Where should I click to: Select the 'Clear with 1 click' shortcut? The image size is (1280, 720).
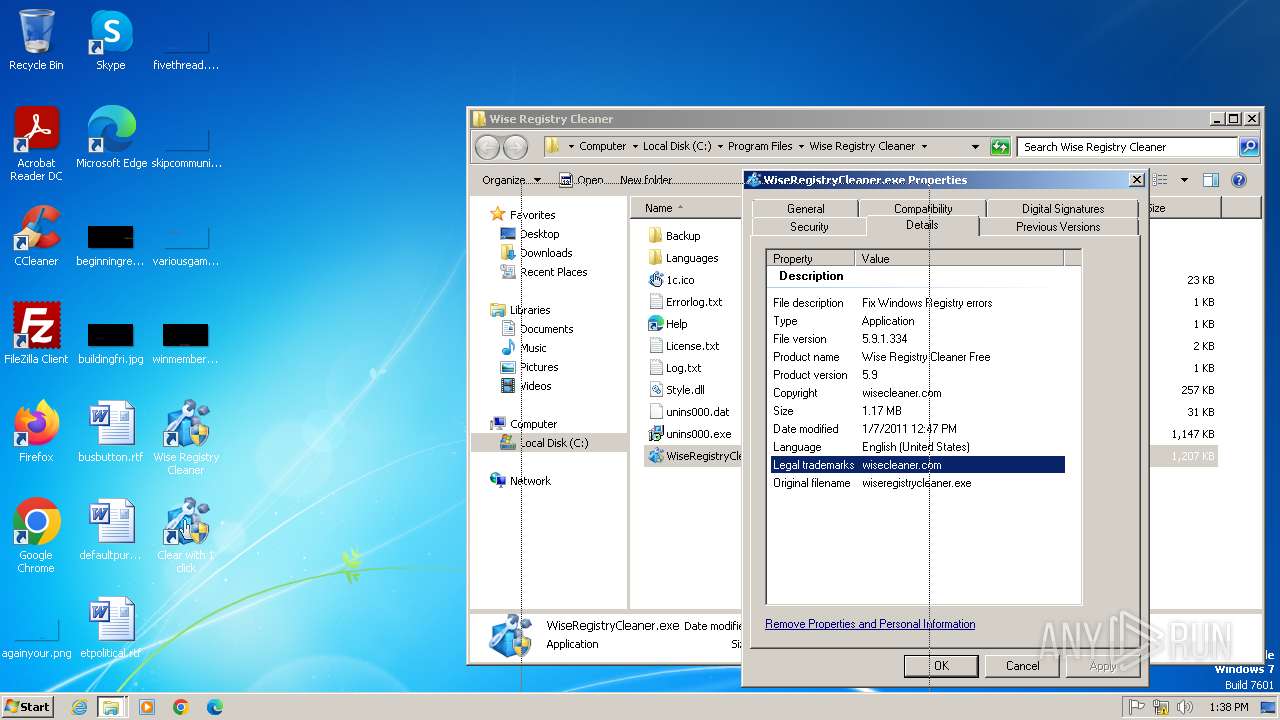[186, 536]
